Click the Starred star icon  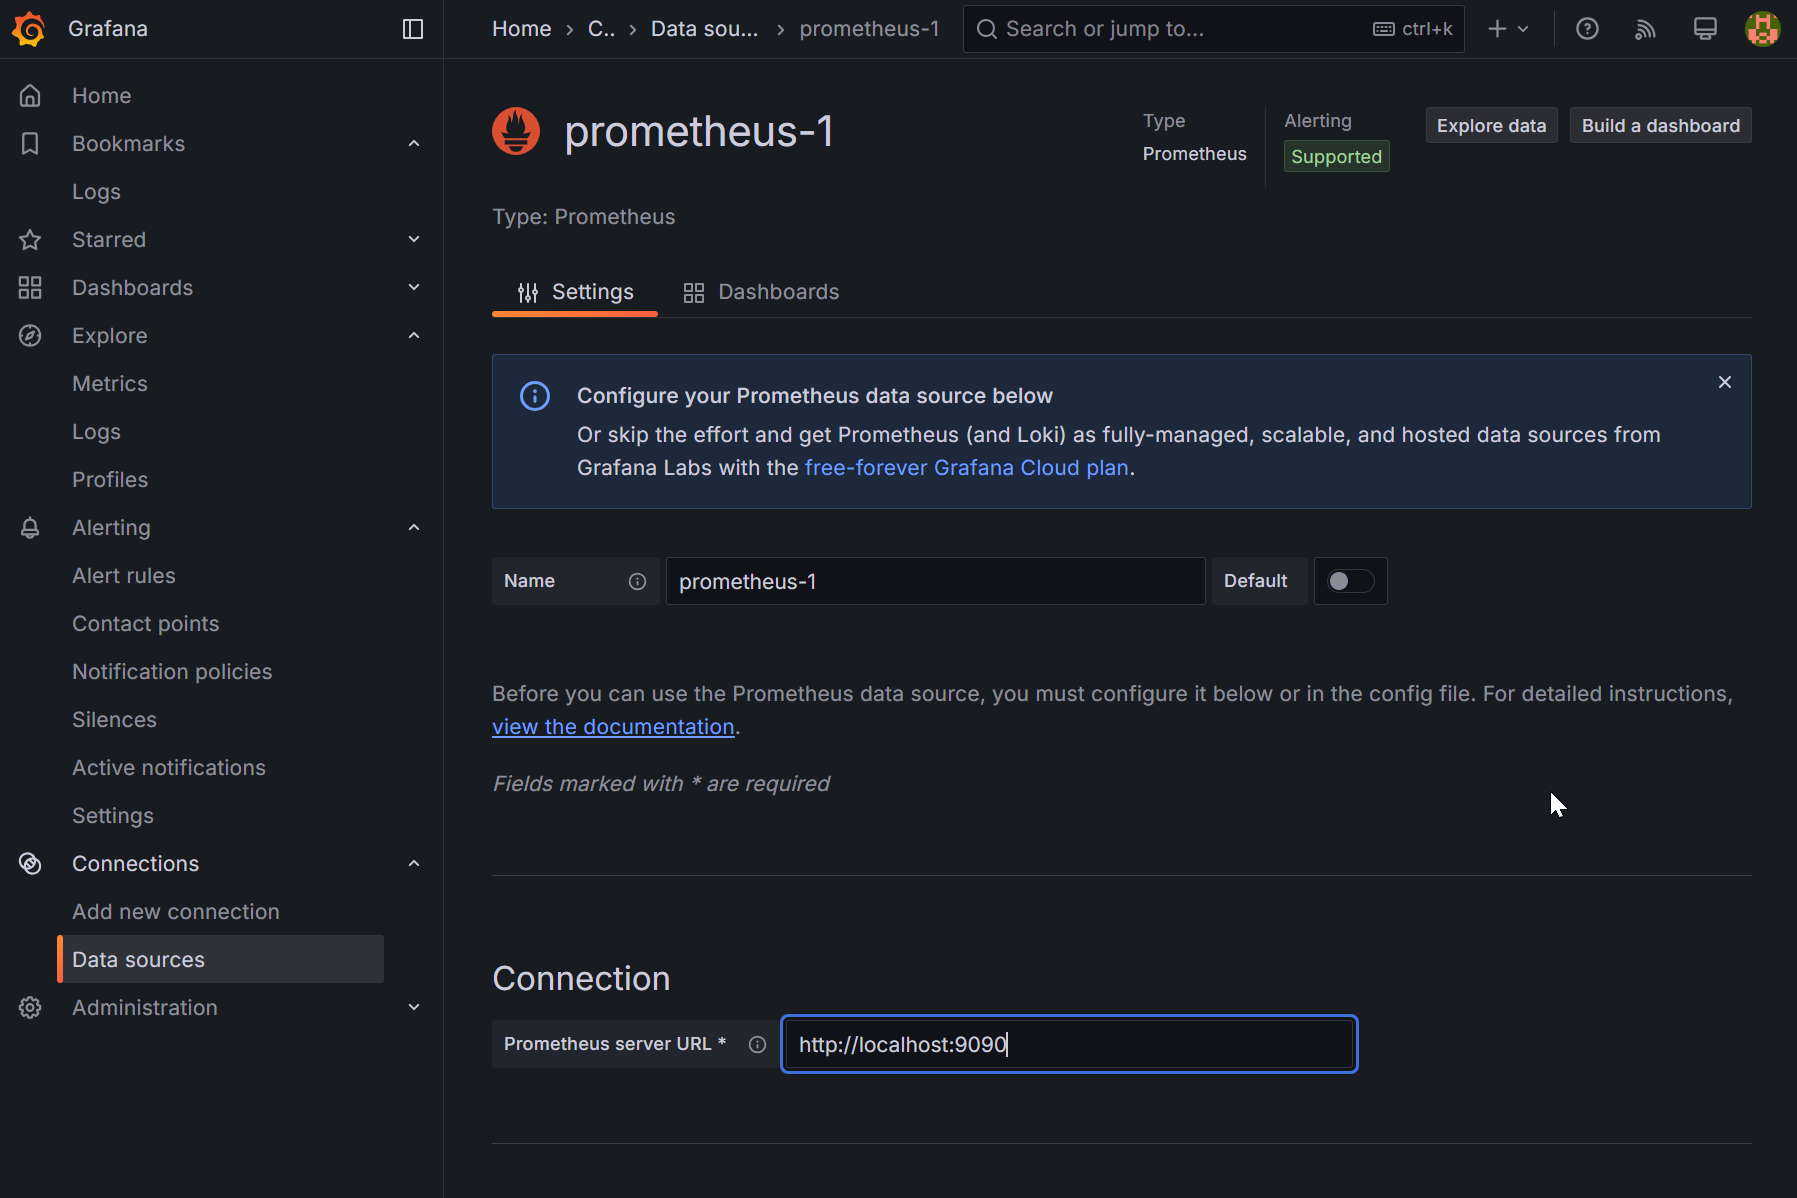tap(30, 240)
